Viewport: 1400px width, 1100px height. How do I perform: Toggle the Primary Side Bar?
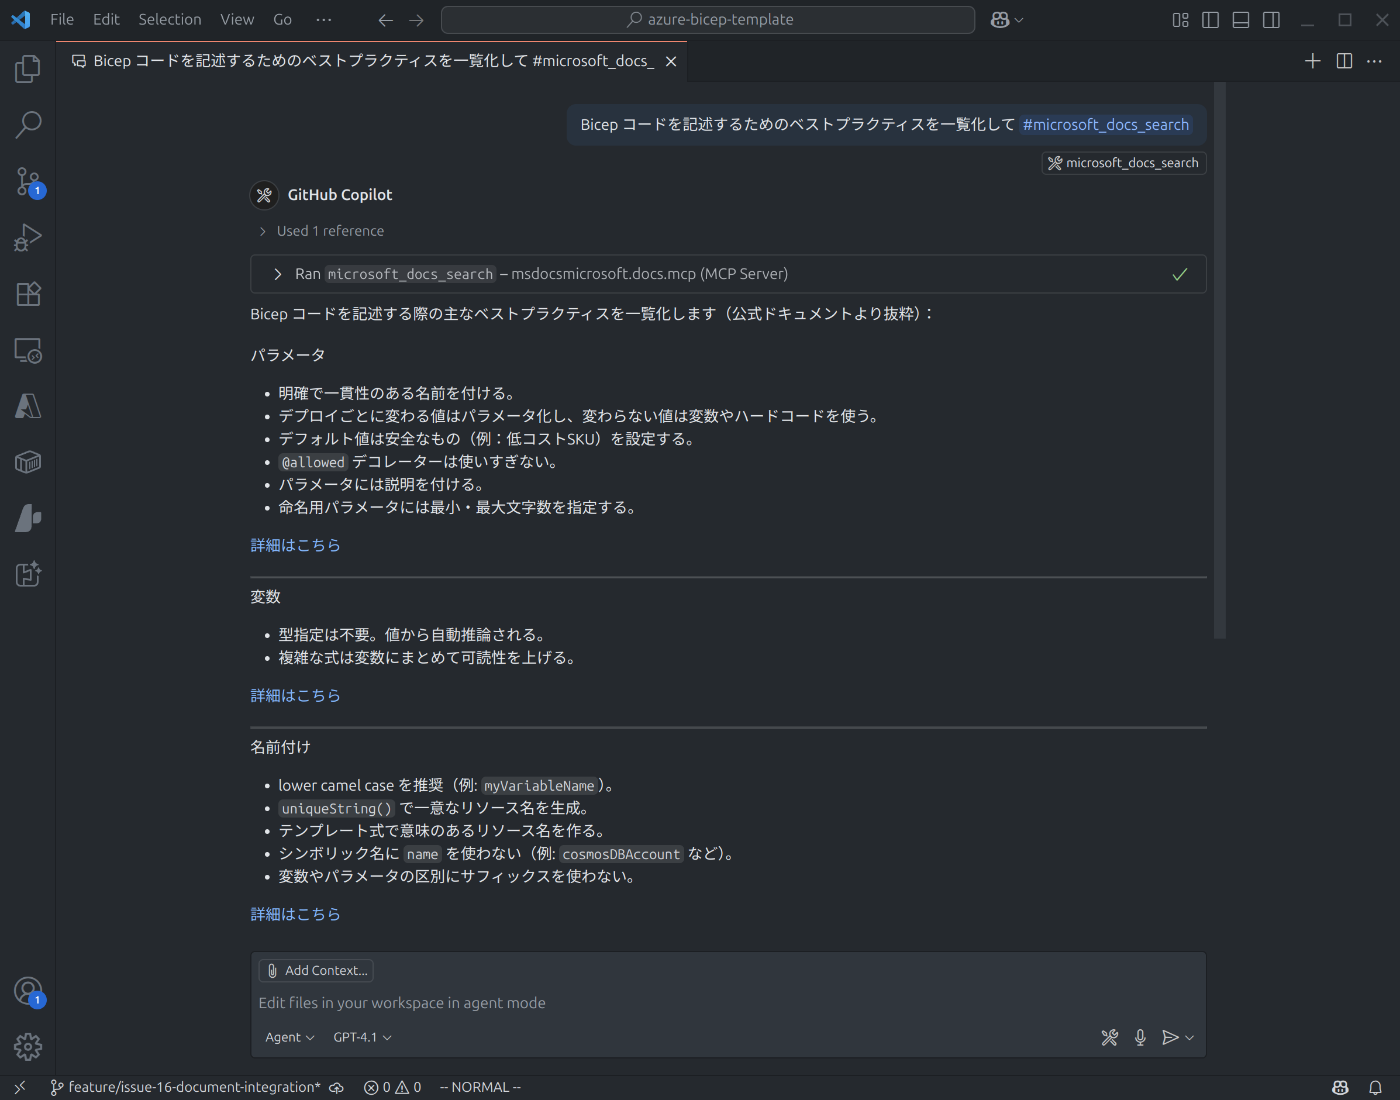pyautogui.click(x=1210, y=20)
